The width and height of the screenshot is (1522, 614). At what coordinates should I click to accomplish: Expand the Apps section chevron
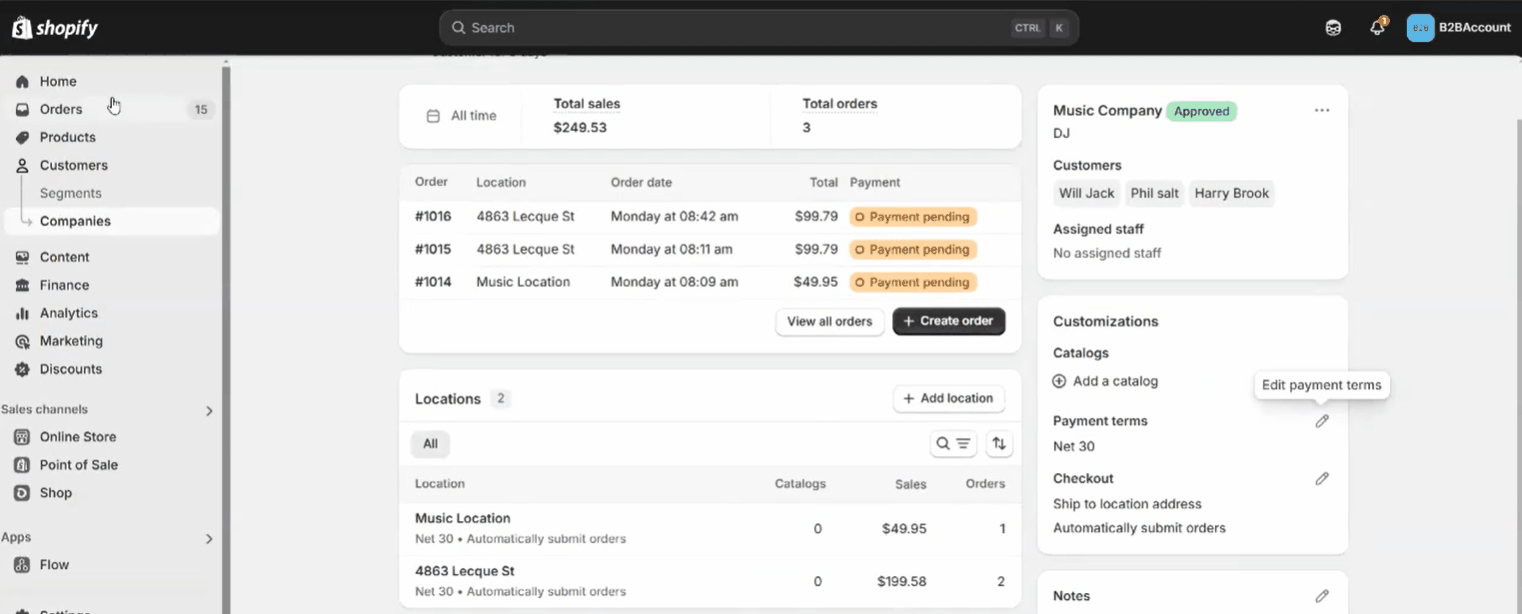click(209, 539)
